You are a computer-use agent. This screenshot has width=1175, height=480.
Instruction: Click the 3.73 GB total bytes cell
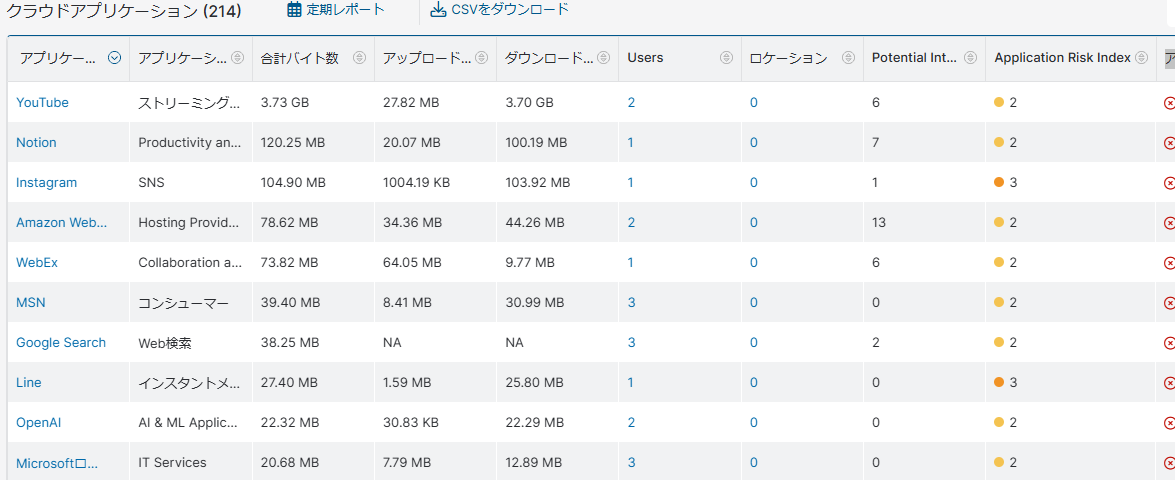tap(285, 102)
